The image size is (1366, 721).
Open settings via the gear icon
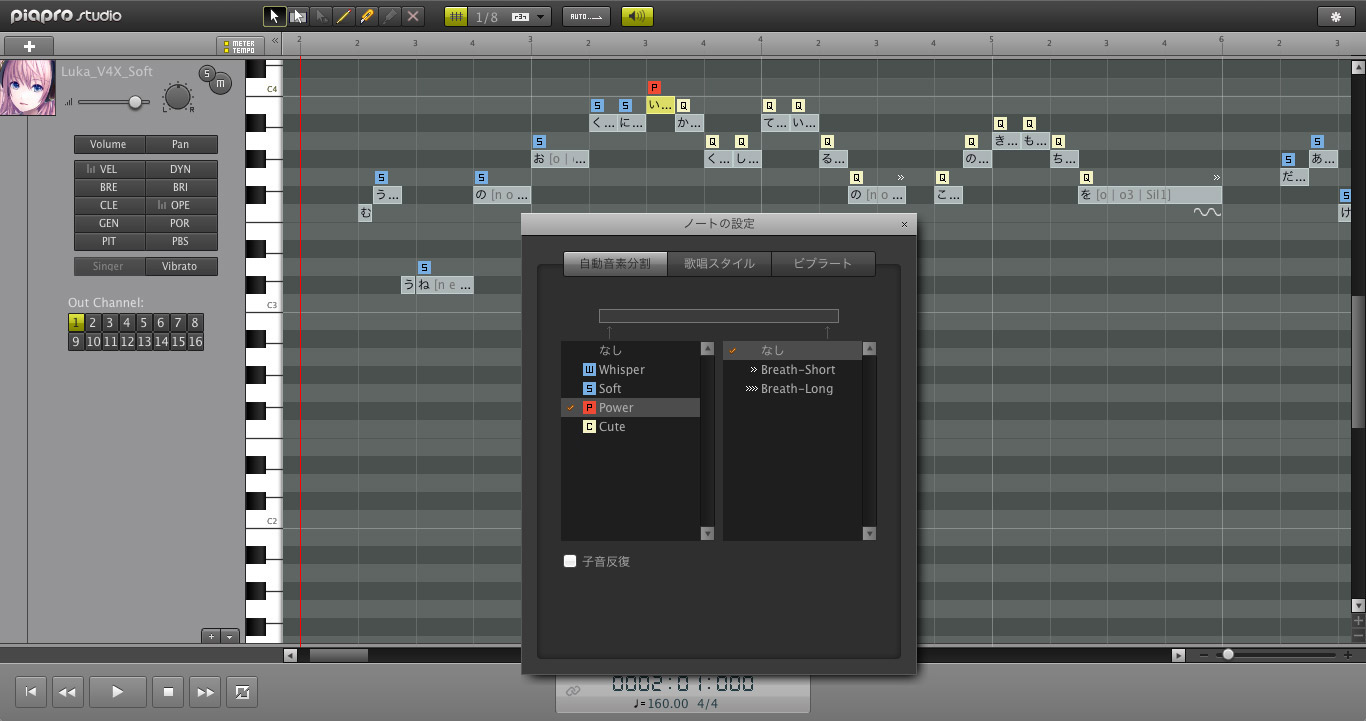click(x=1336, y=17)
